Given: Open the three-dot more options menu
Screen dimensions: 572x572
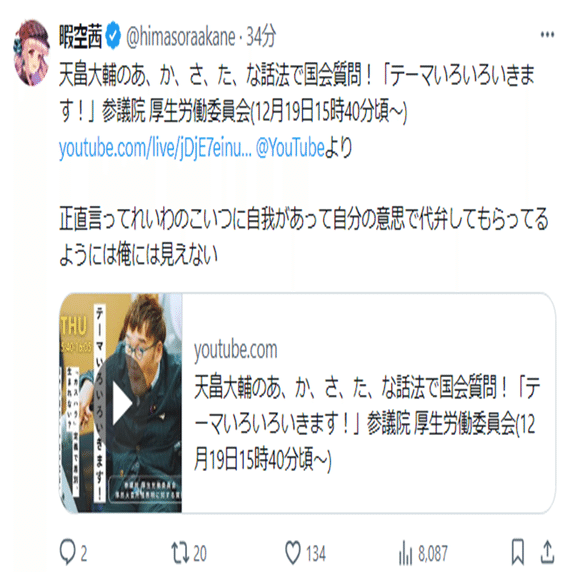Looking at the screenshot, I should pos(547,35).
